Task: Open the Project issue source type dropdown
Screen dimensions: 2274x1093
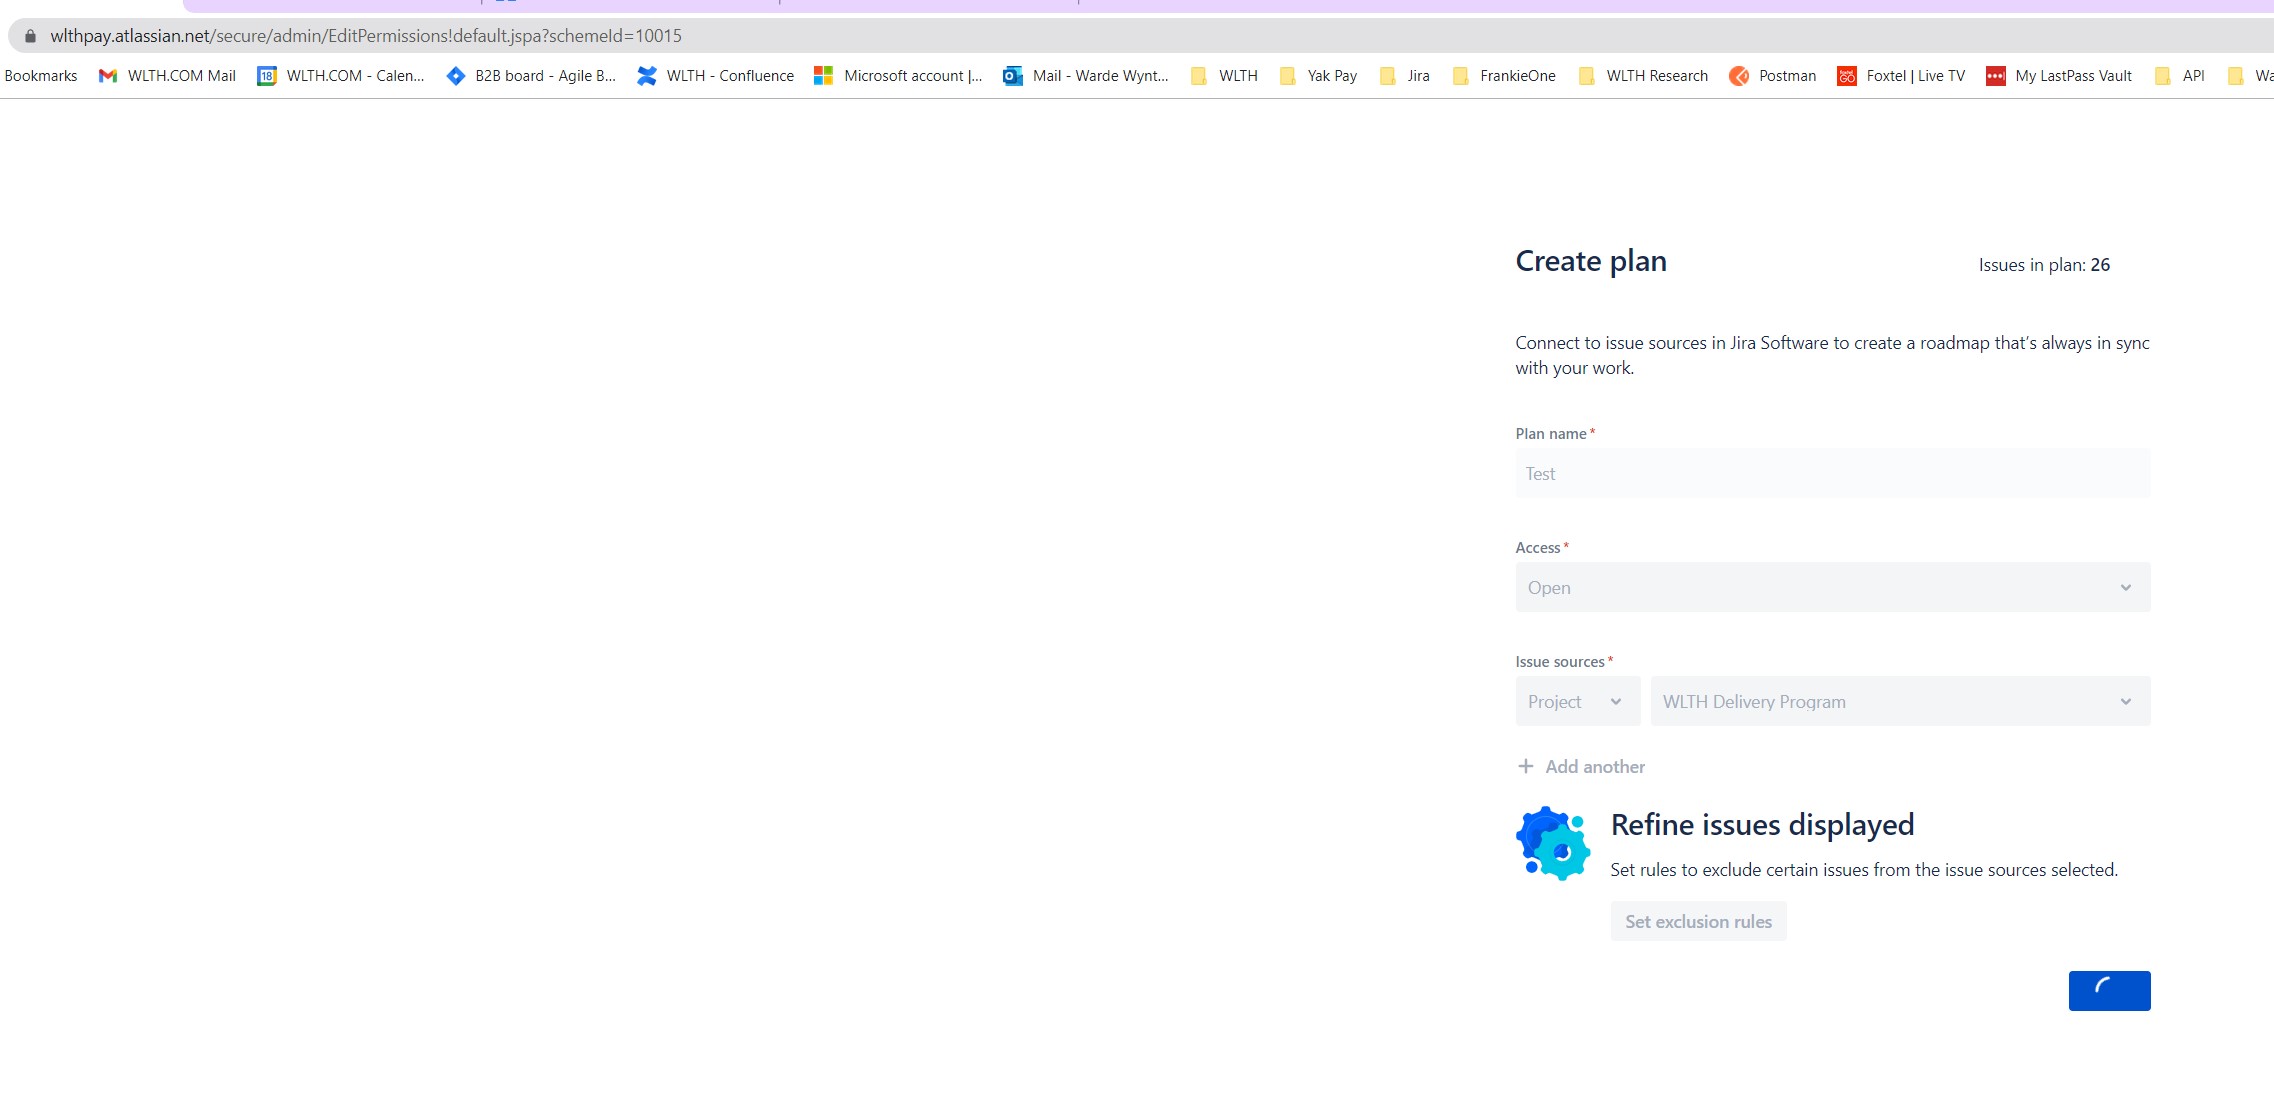Action: coord(1576,702)
